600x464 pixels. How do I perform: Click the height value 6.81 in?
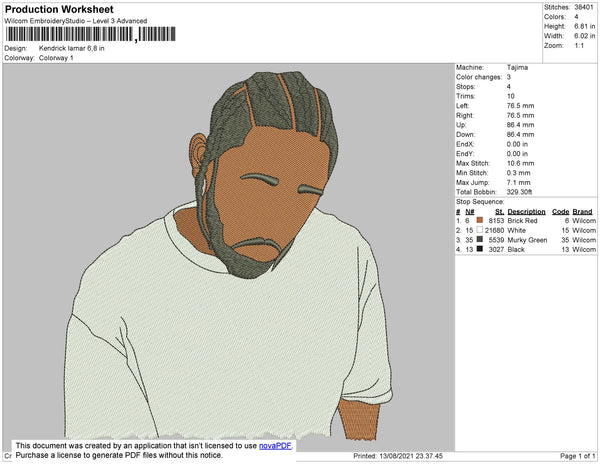584,26
